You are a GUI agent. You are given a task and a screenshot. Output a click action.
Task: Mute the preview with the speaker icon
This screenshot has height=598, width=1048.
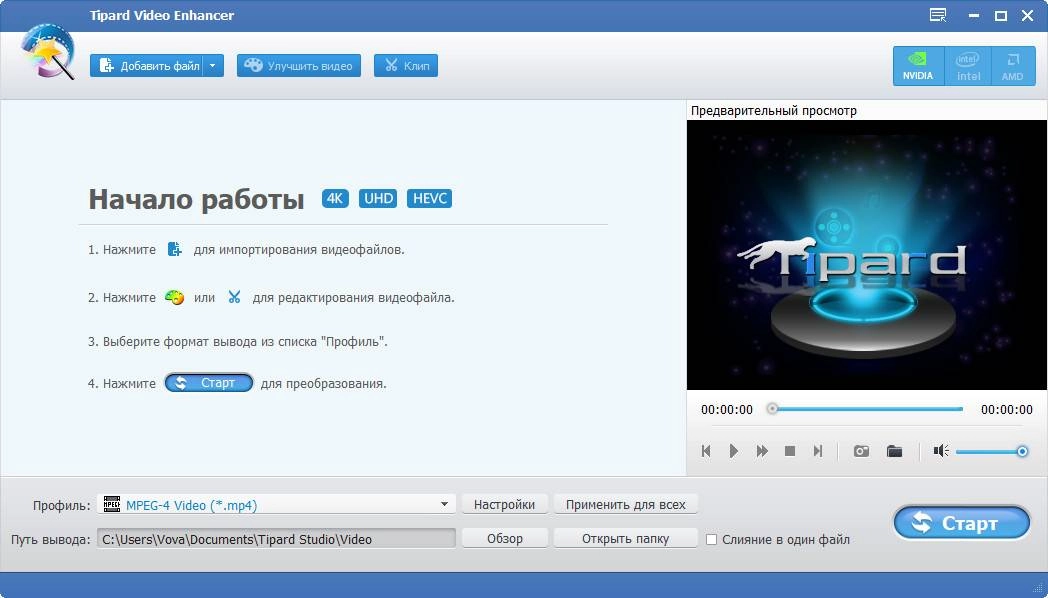(941, 451)
